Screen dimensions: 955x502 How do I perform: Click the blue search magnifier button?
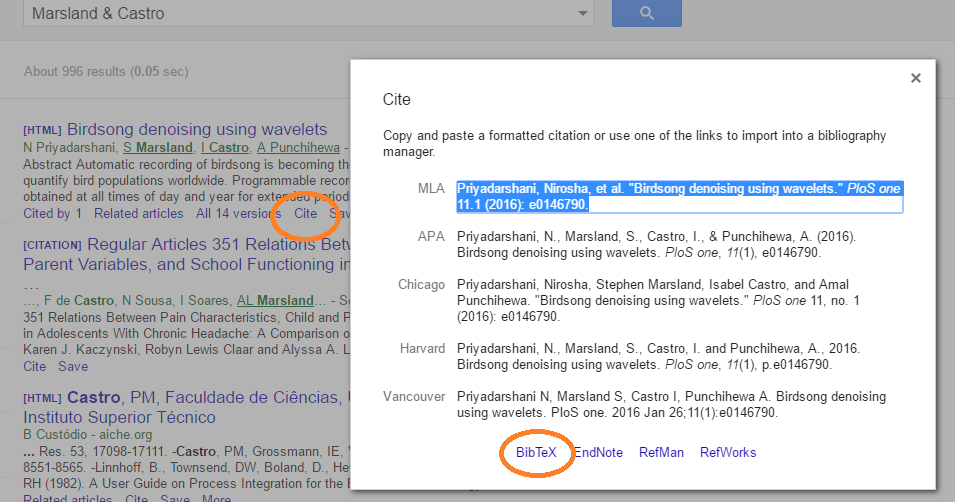647,13
